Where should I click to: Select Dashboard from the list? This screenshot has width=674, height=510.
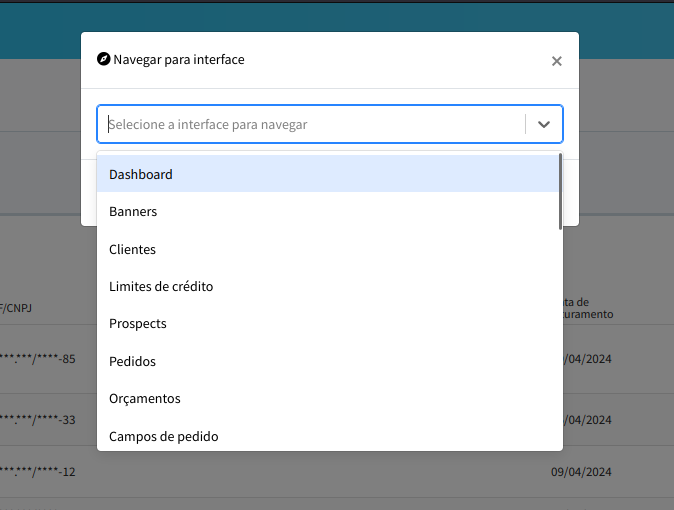(328, 174)
